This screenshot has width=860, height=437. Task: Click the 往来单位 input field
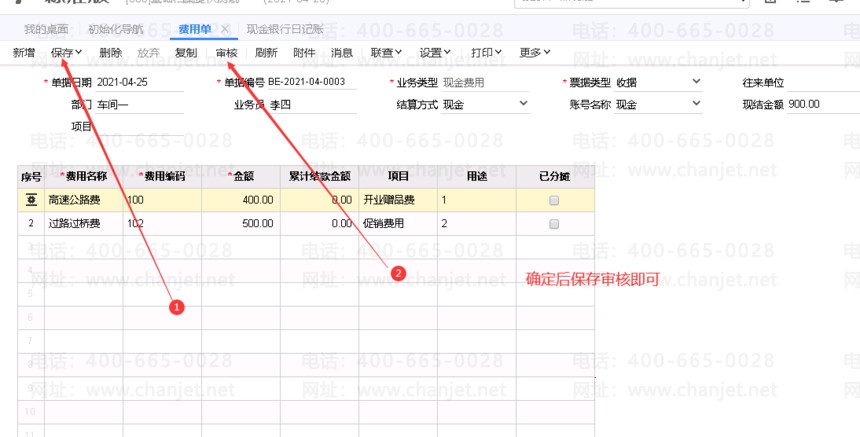(x=823, y=82)
